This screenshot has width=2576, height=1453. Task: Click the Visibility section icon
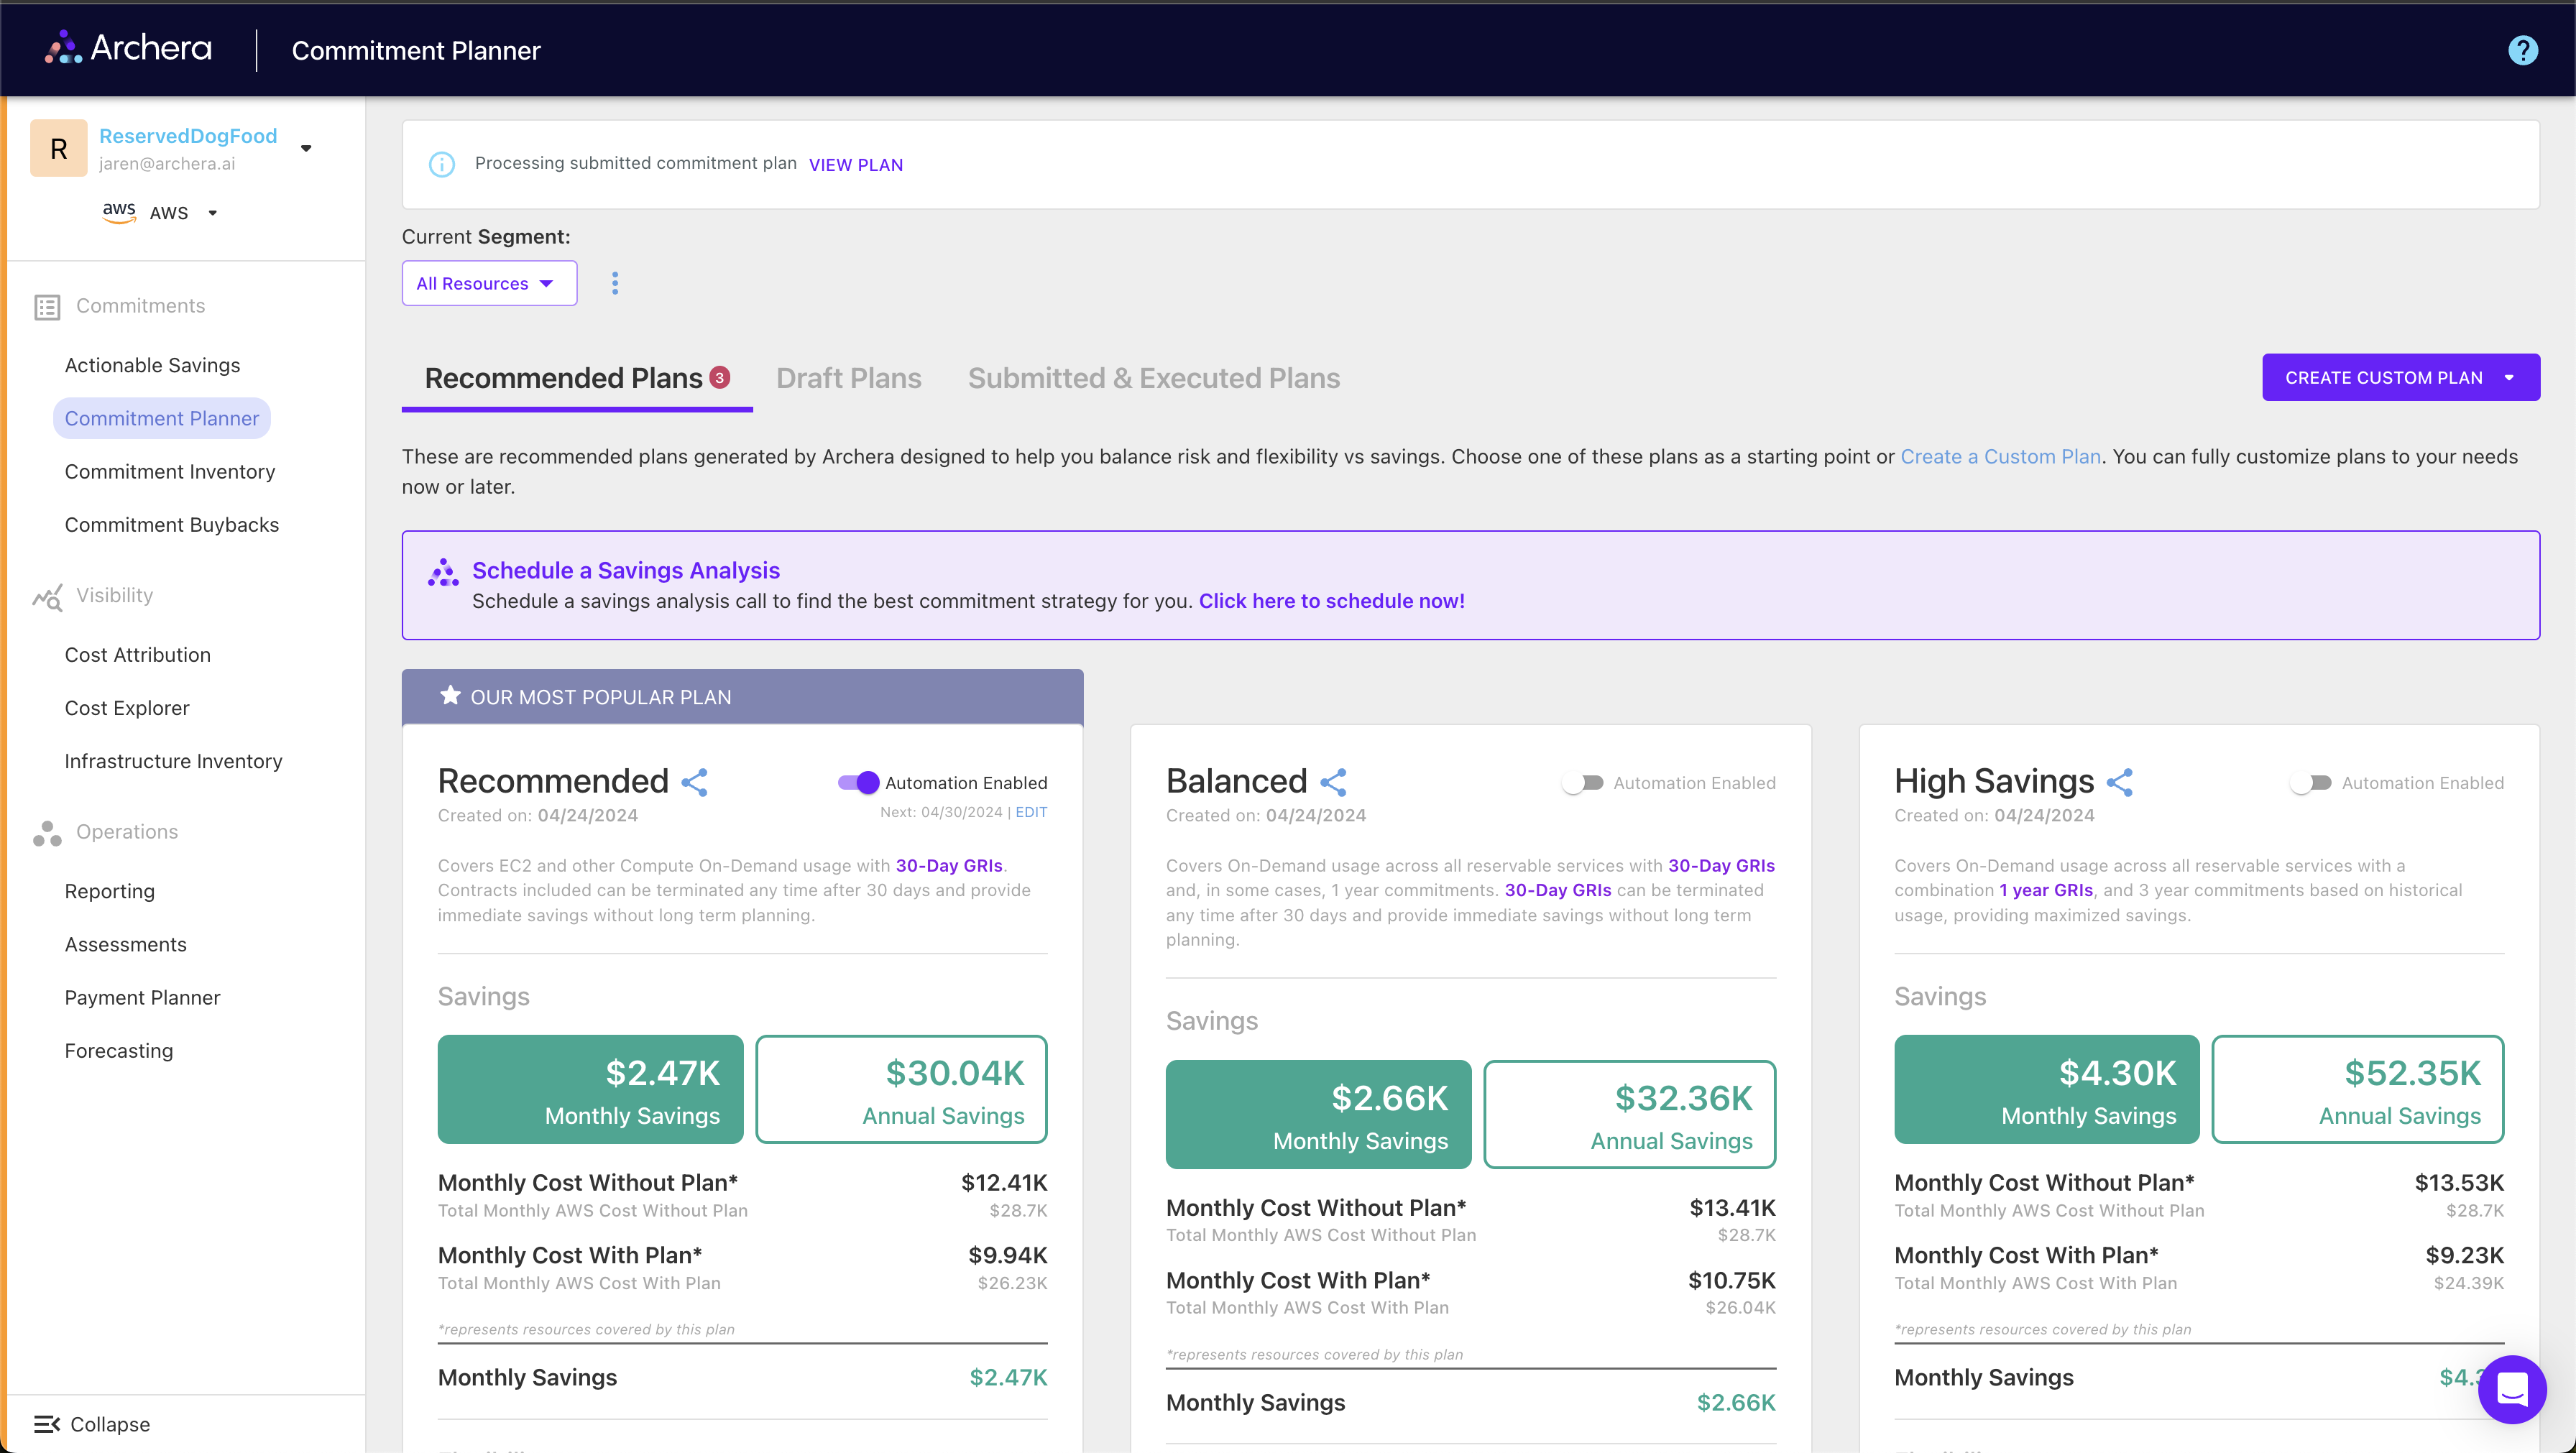(x=46, y=596)
